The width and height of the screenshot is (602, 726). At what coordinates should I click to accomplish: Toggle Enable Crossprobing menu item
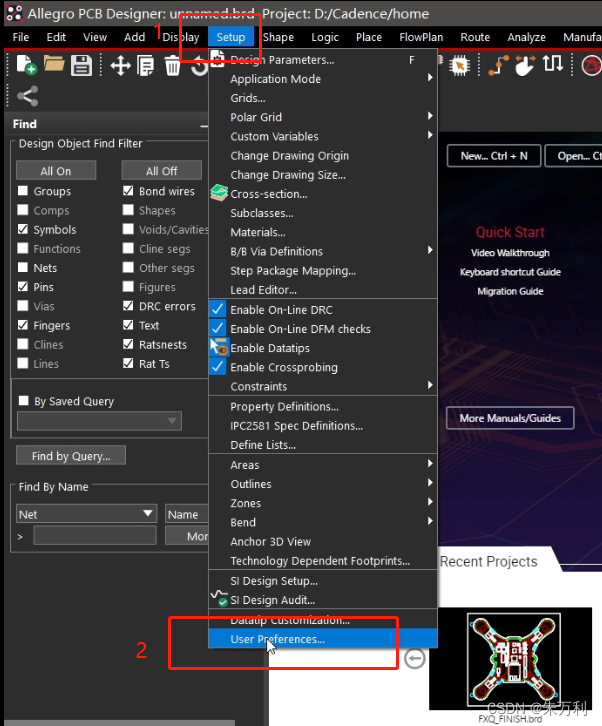coord(323,367)
